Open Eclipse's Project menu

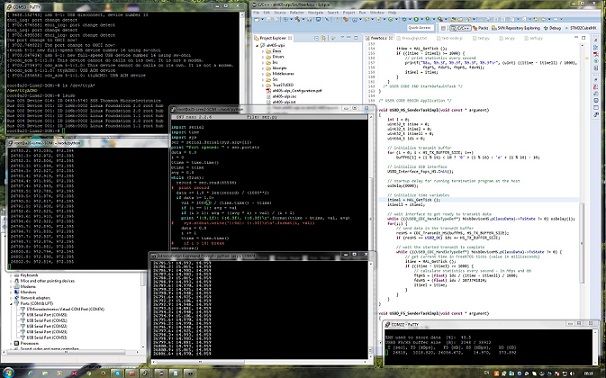point(349,12)
